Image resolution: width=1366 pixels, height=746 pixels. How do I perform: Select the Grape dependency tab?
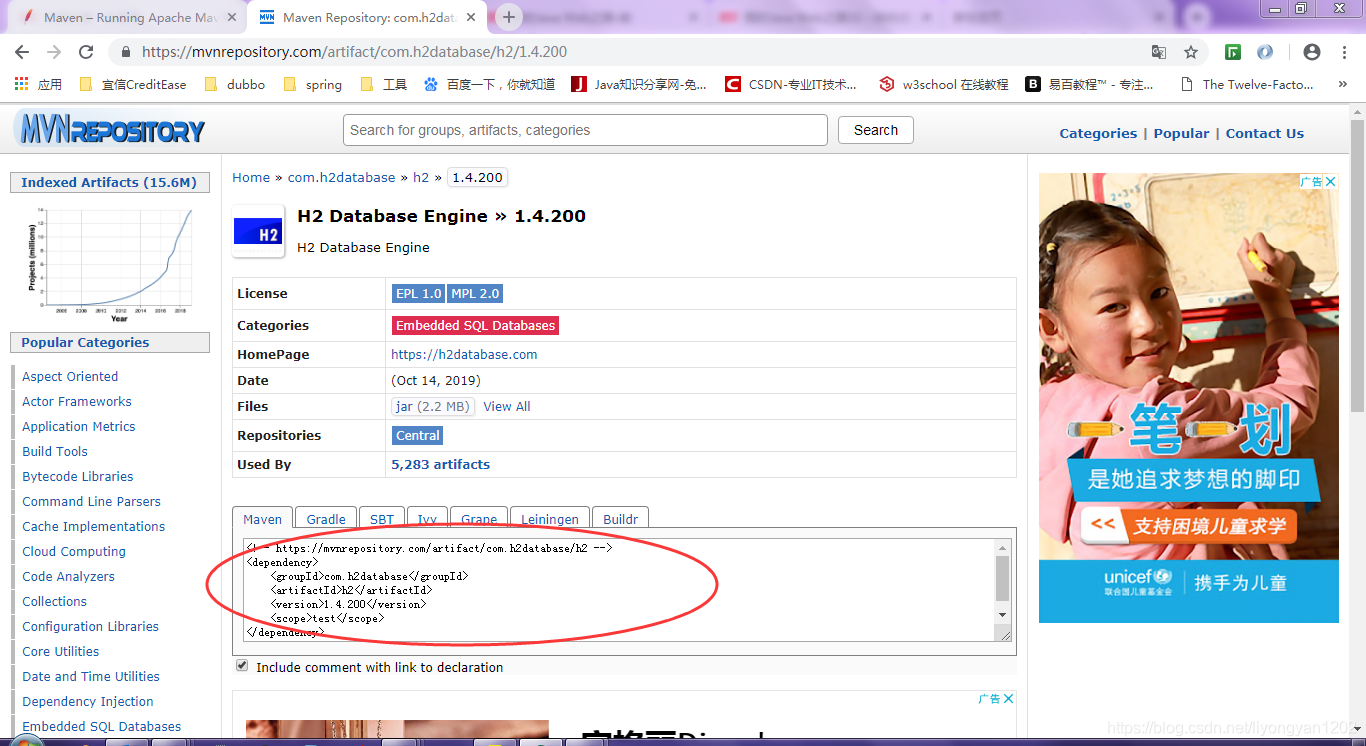point(479,519)
